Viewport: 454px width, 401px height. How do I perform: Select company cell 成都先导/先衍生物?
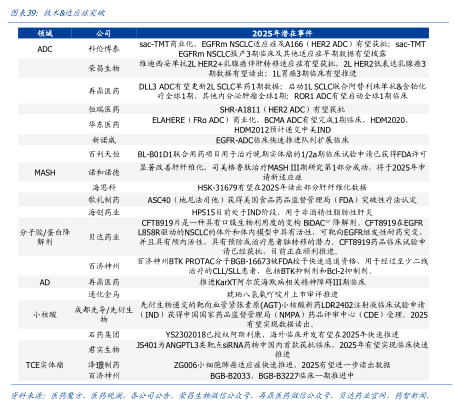tap(104, 314)
